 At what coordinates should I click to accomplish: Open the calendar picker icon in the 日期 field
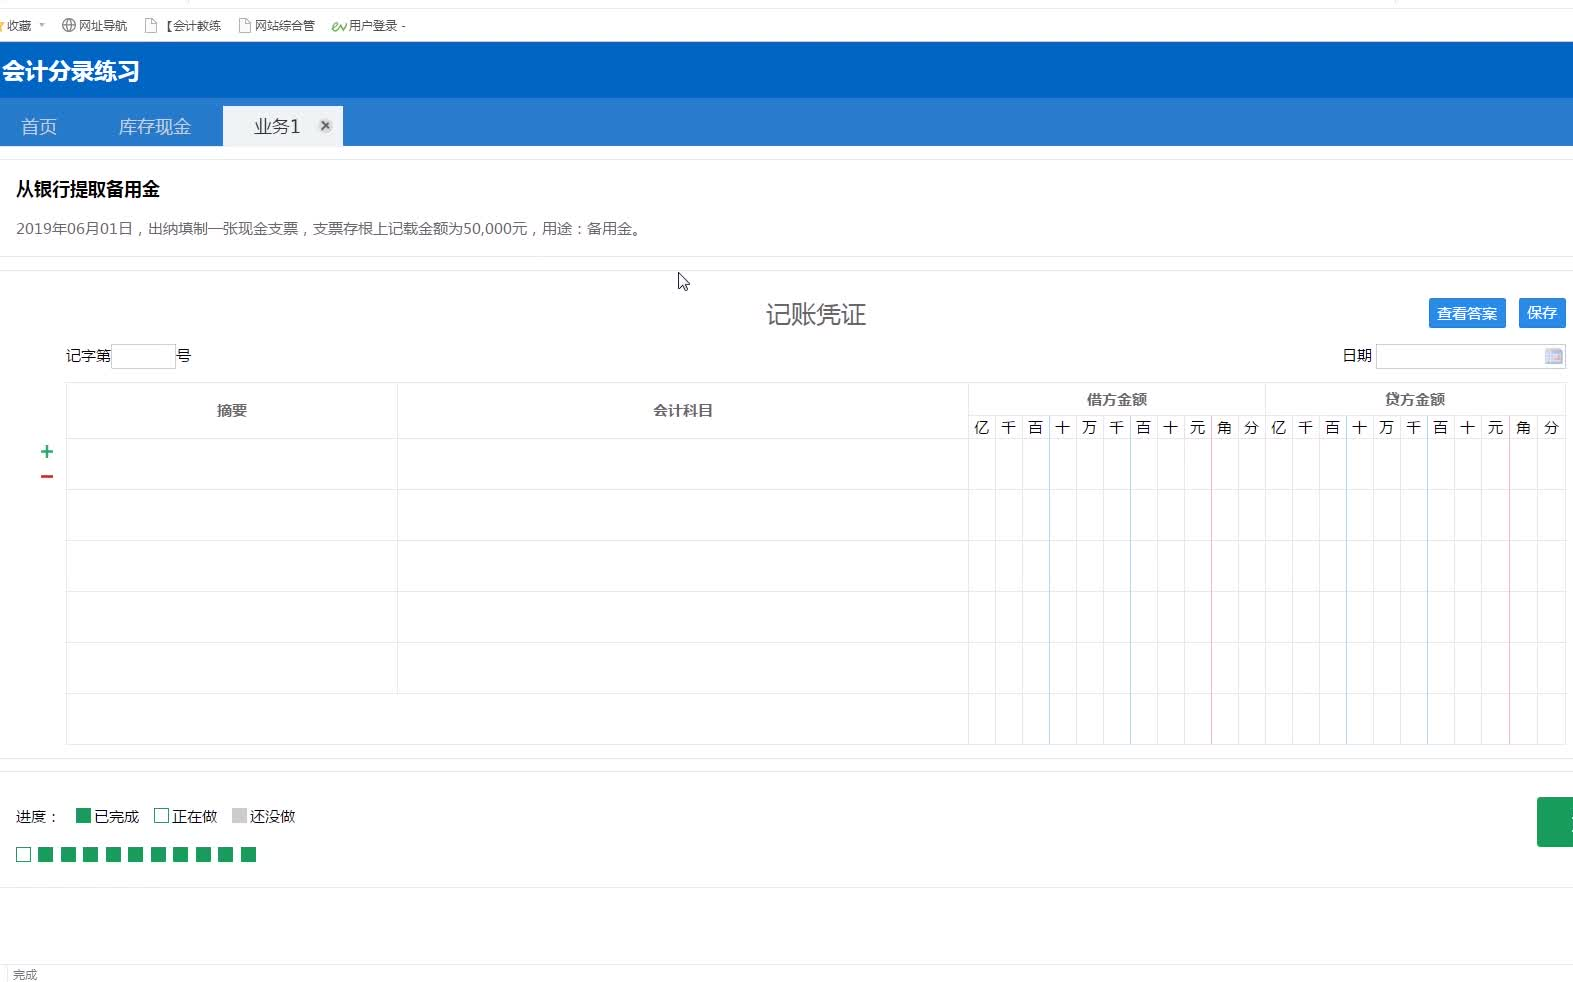[1553, 356]
